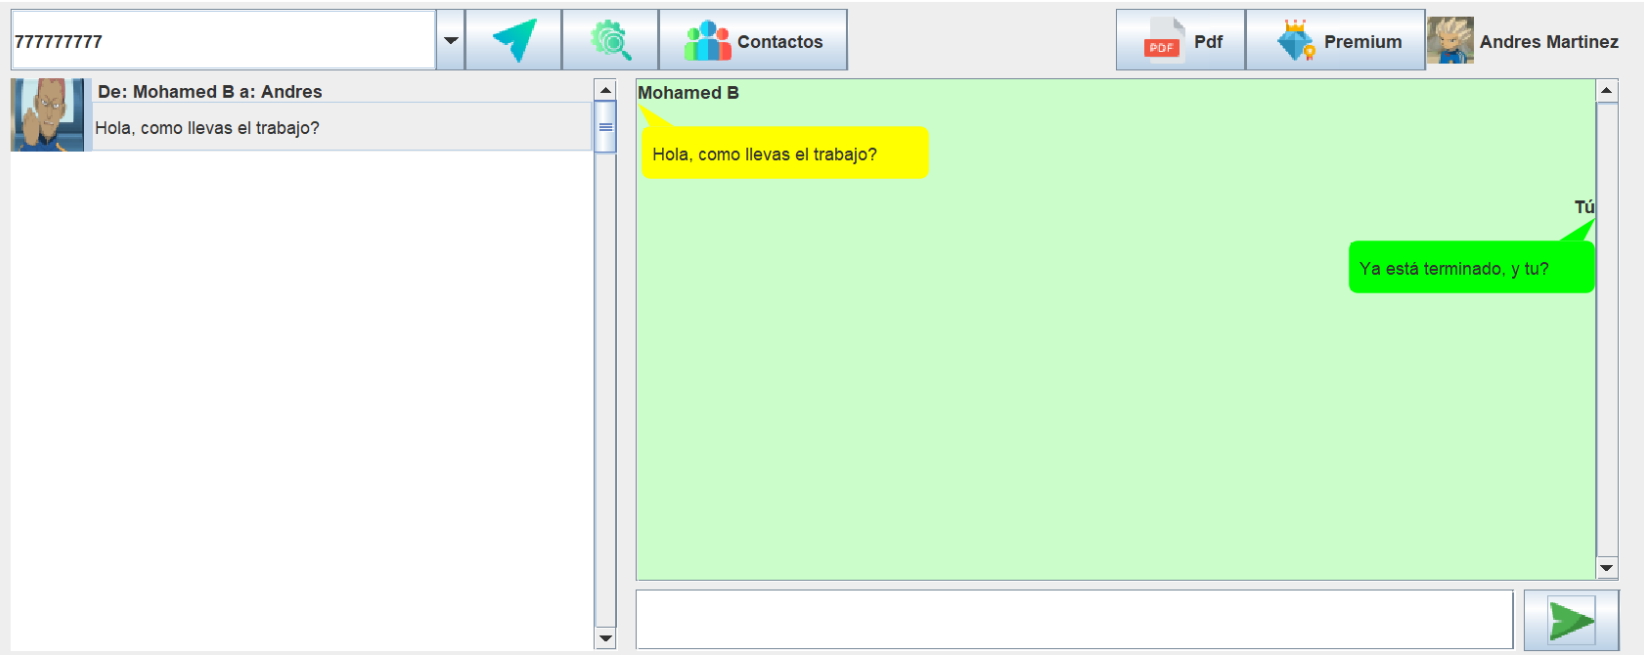The height and width of the screenshot is (655, 1644).
Task: Expand the phone number combo box arrow
Action: [451, 40]
